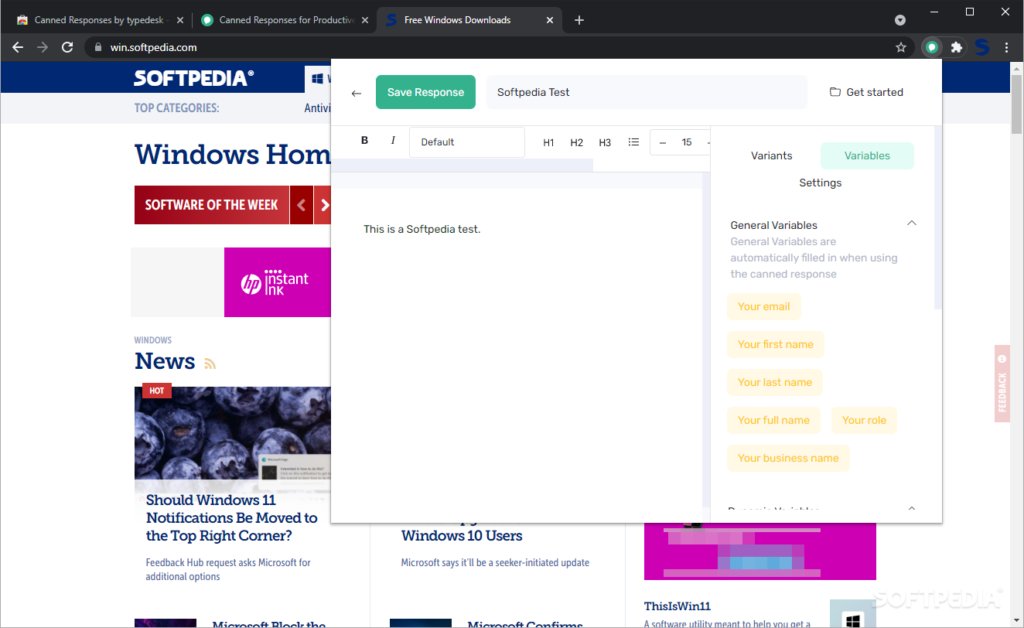Open the Default font style dropdown
Viewport: 1024px width, 628px height.
point(467,142)
